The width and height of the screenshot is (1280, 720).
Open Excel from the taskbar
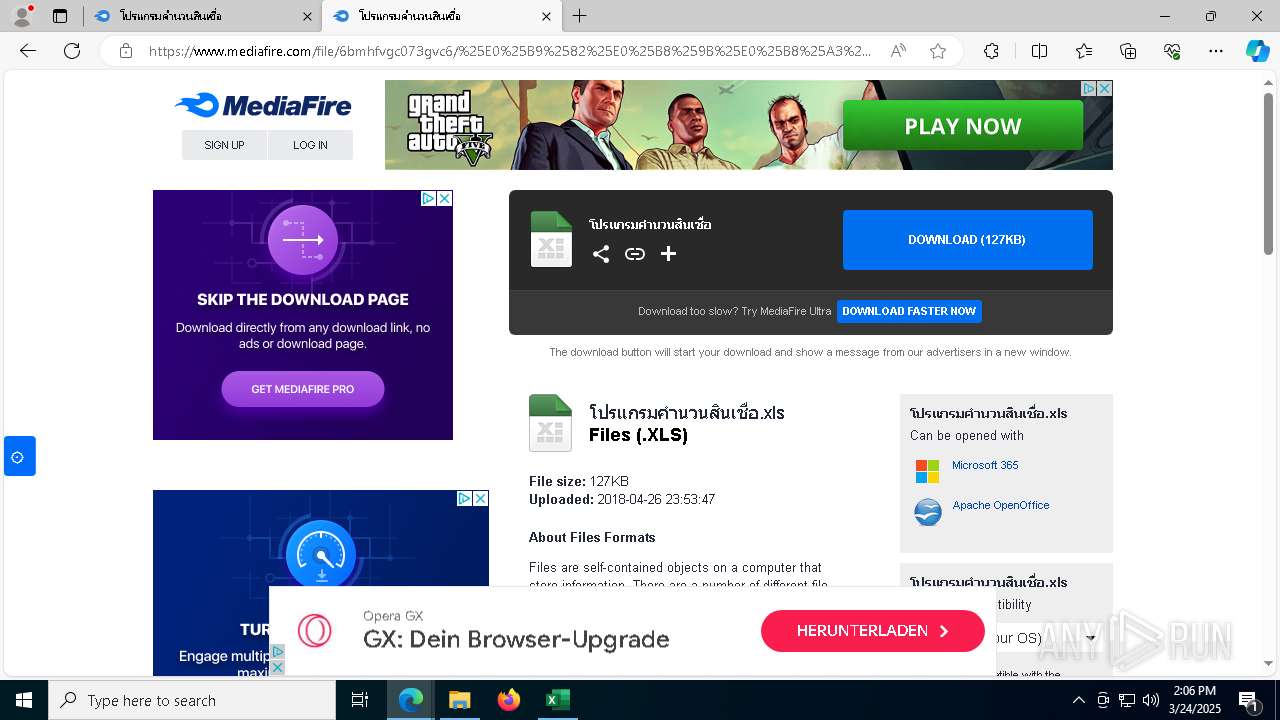tap(557, 700)
